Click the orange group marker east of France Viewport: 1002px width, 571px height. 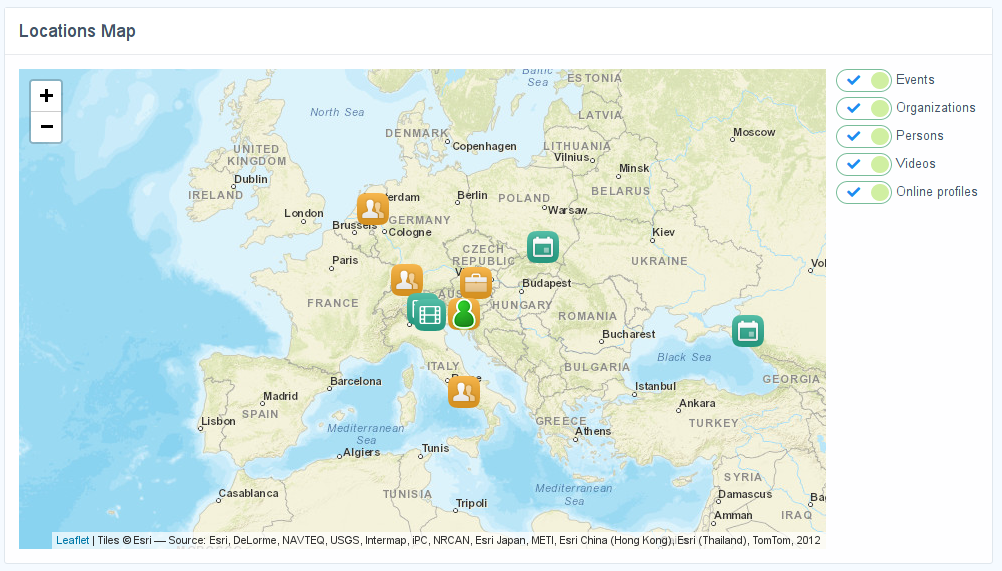[407, 280]
